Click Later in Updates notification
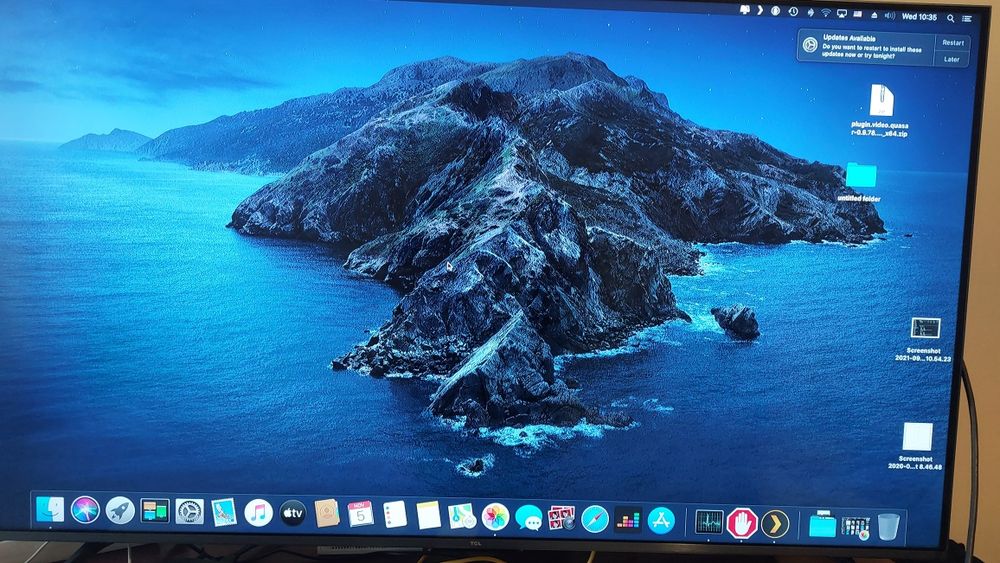Image resolution: width=1000 pixels, height=563 pixels. tap(952, 59)
